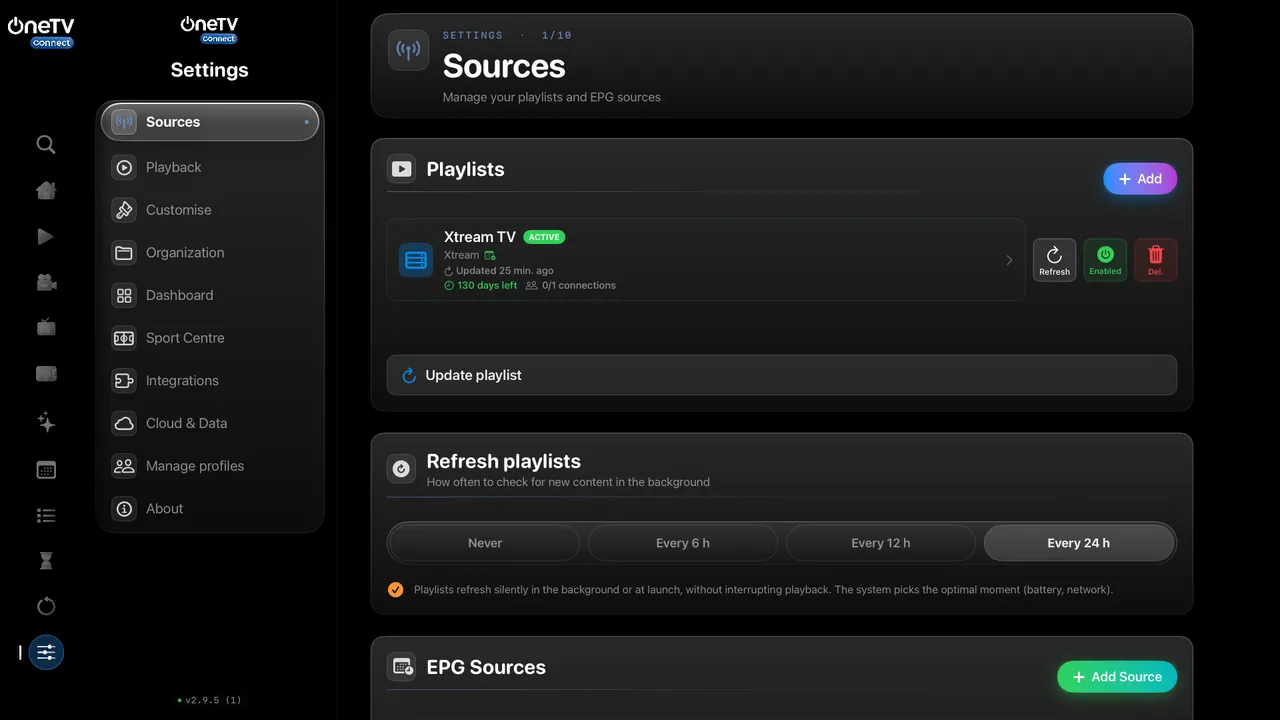Click OneTV Connect logo at top-left corner
Screen dimensions: 1280x720
(x=41, y=32)
